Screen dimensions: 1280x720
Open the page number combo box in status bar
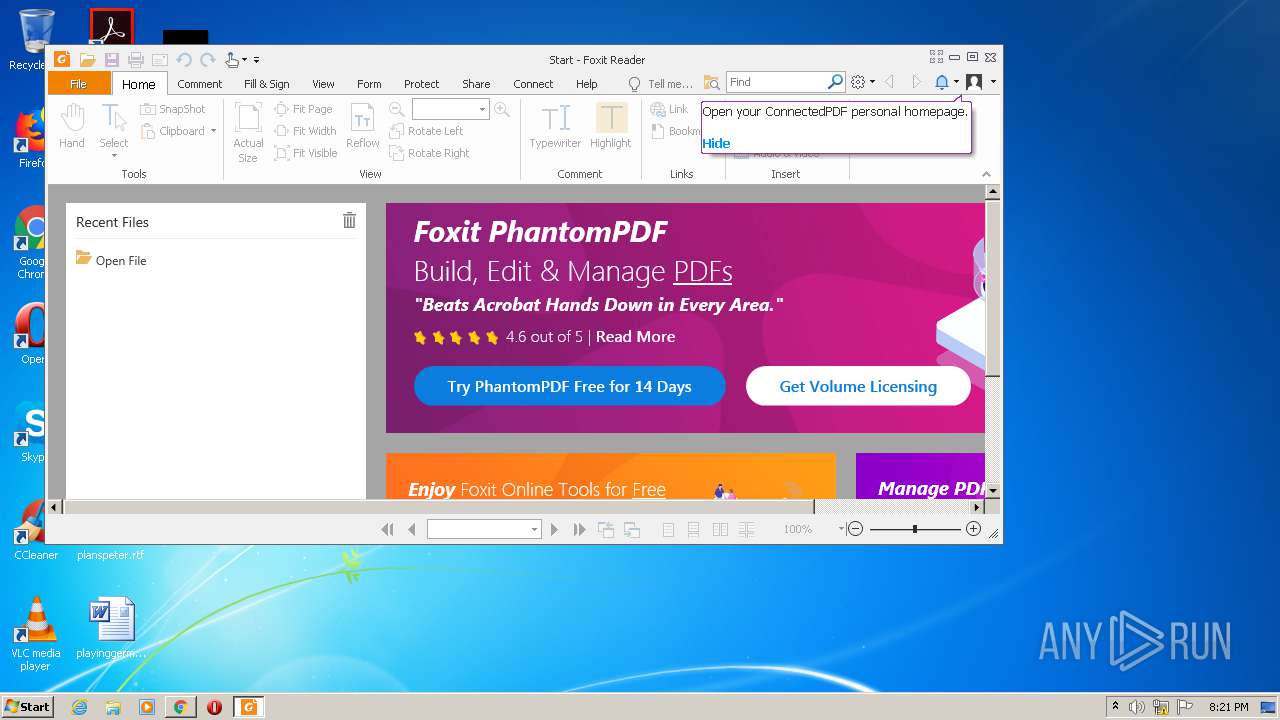[x=484, y=529]
